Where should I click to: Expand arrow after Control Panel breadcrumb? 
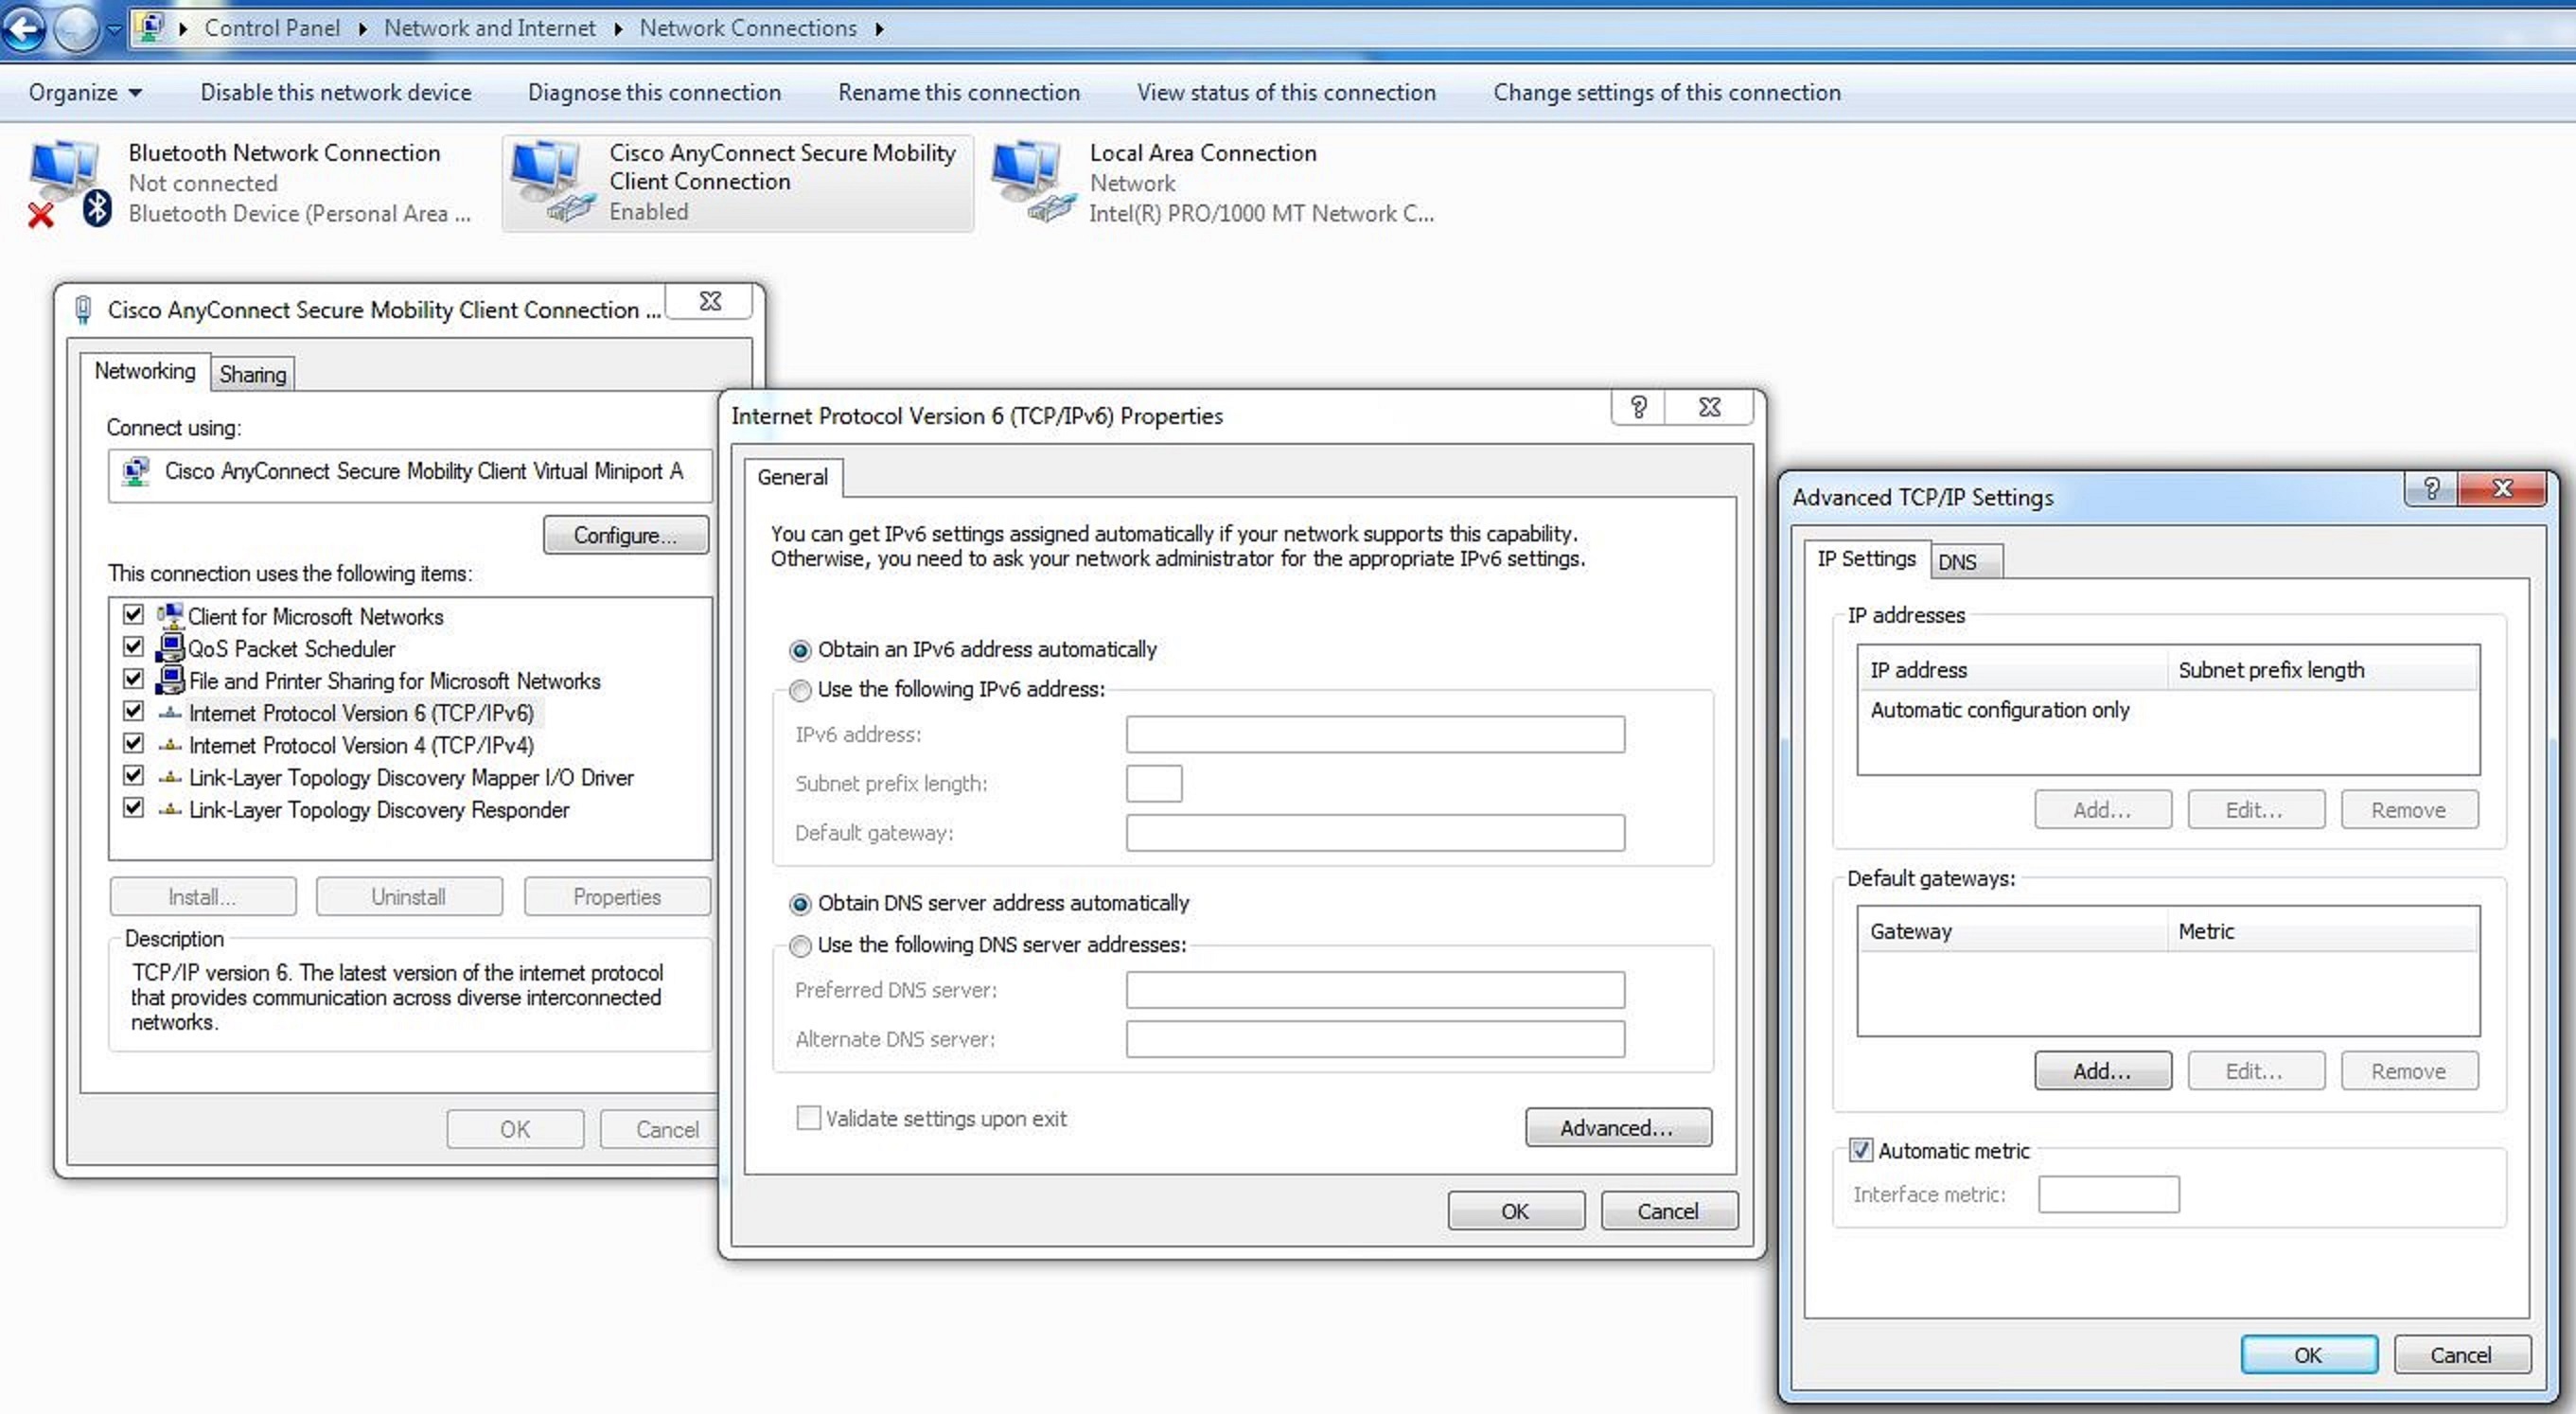click(x=362, y=28)
